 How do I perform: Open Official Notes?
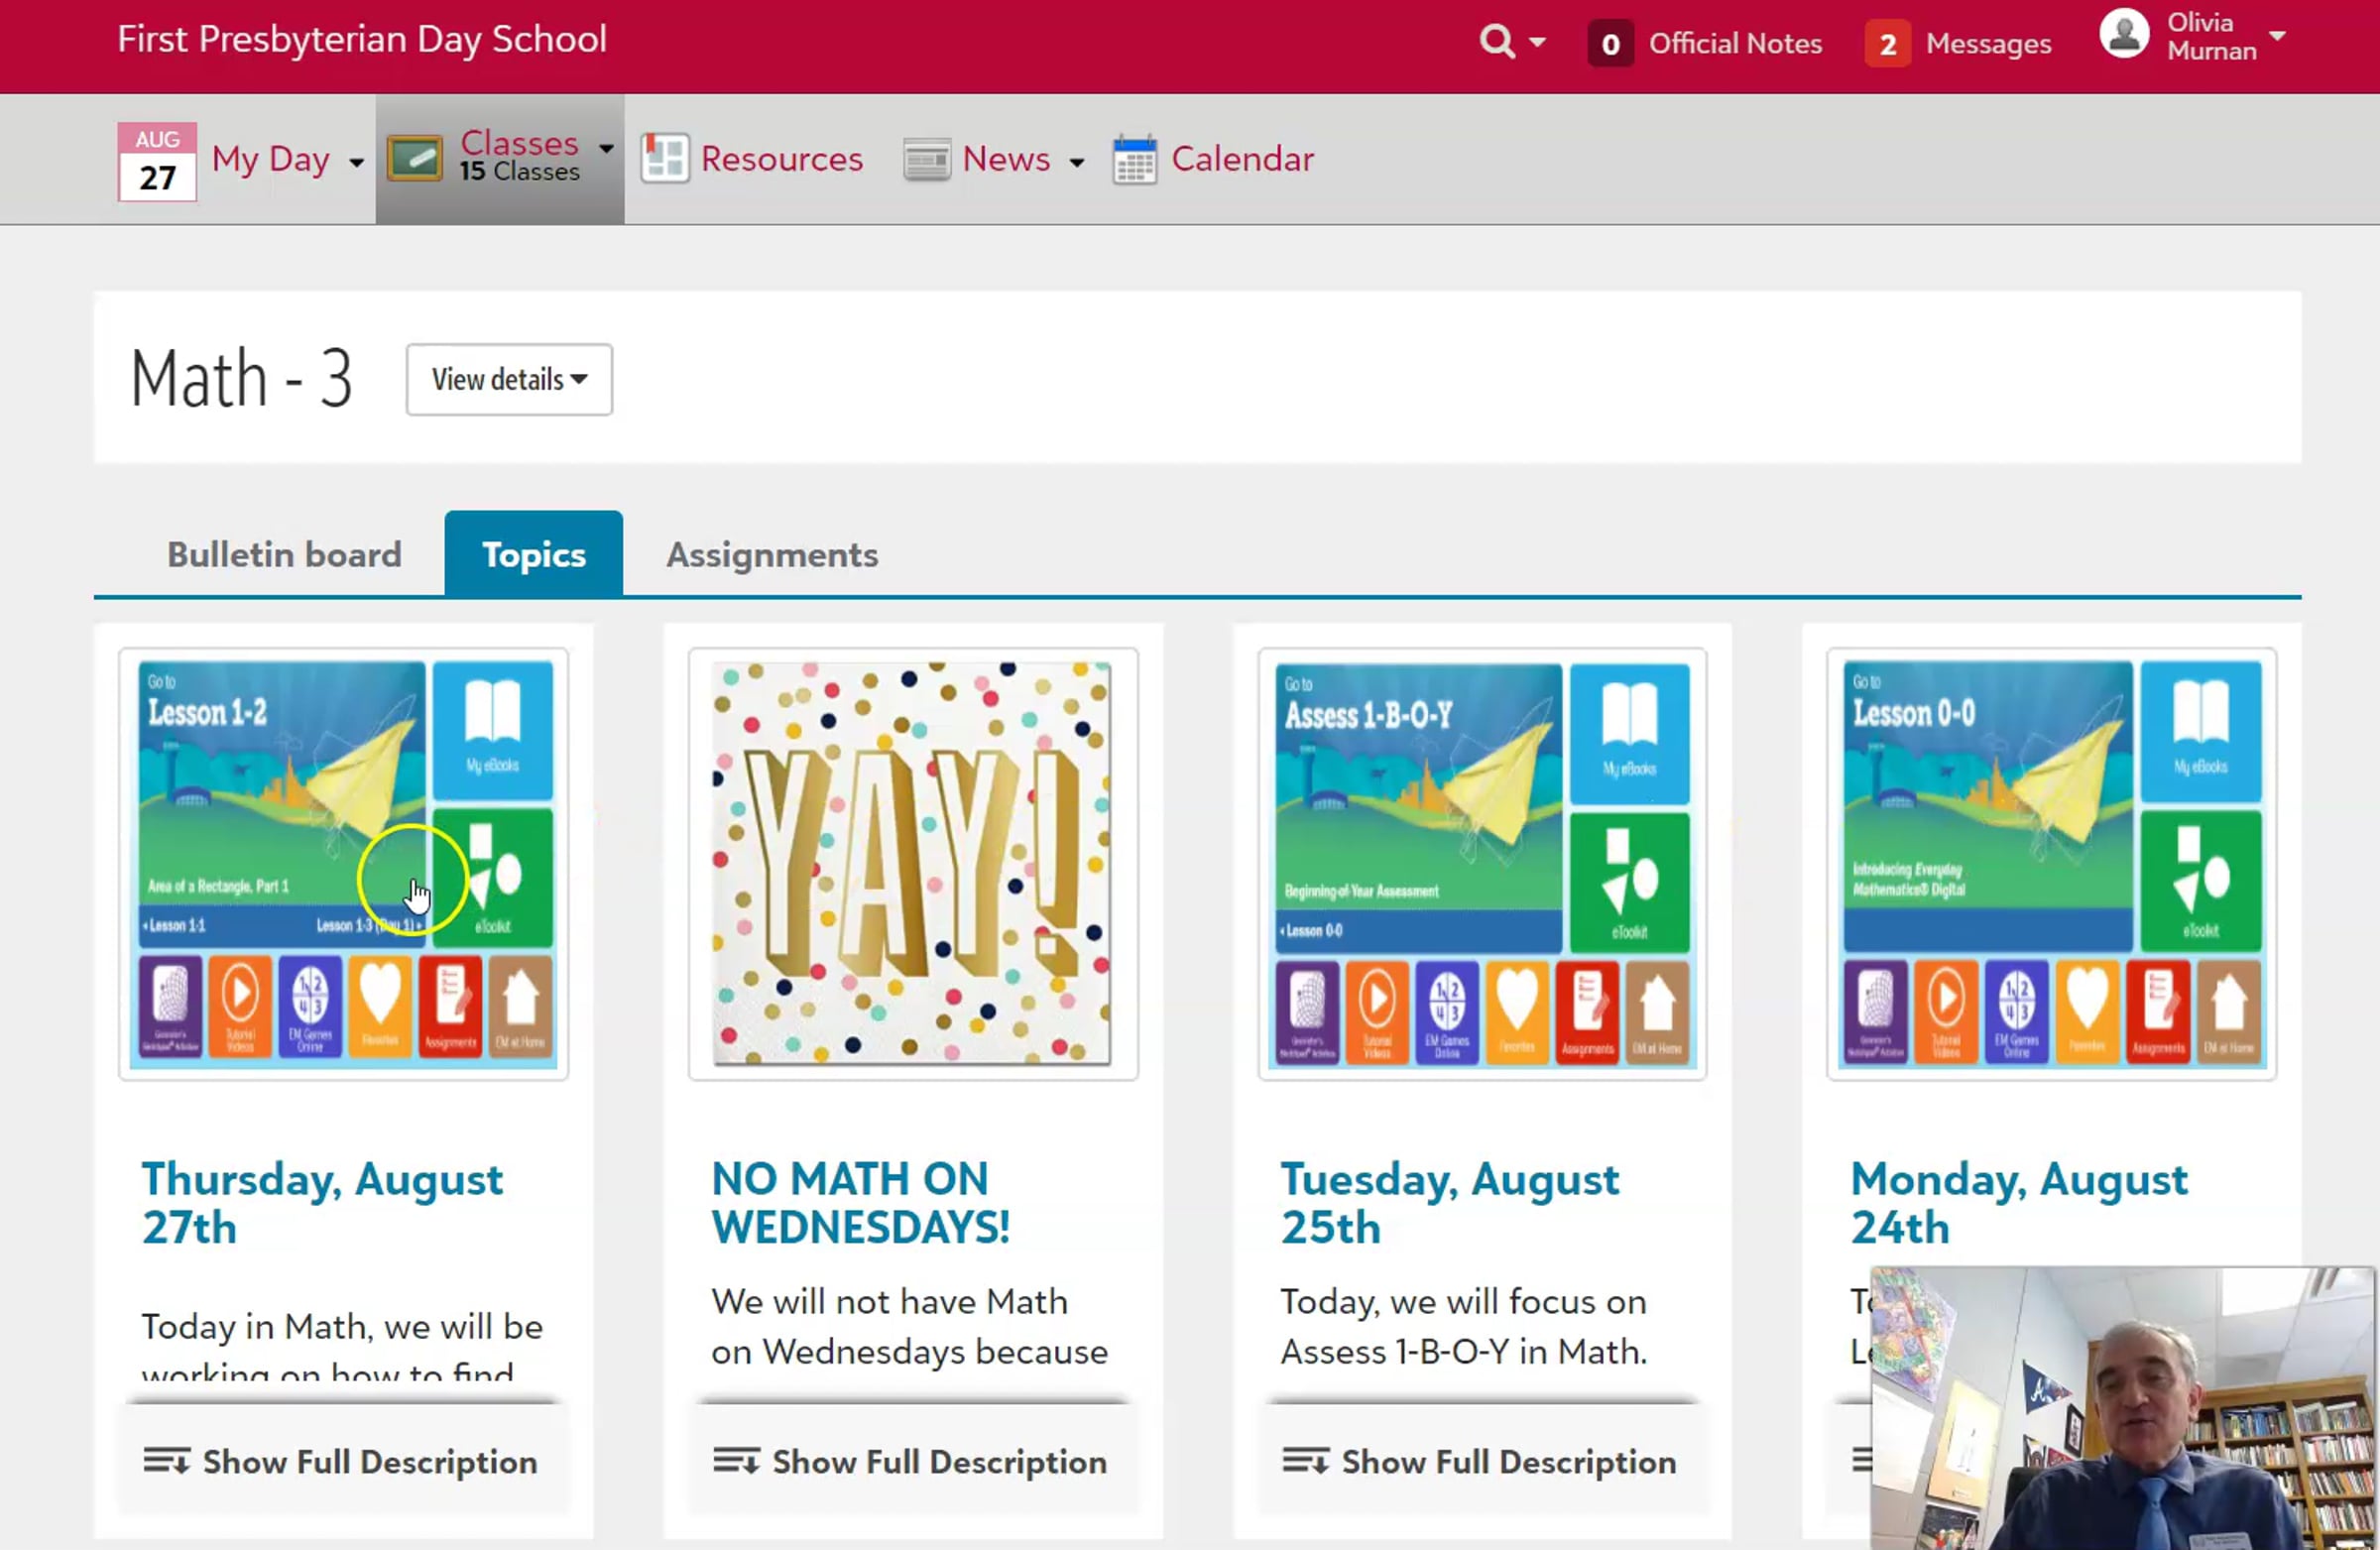tap(1705, 44)
